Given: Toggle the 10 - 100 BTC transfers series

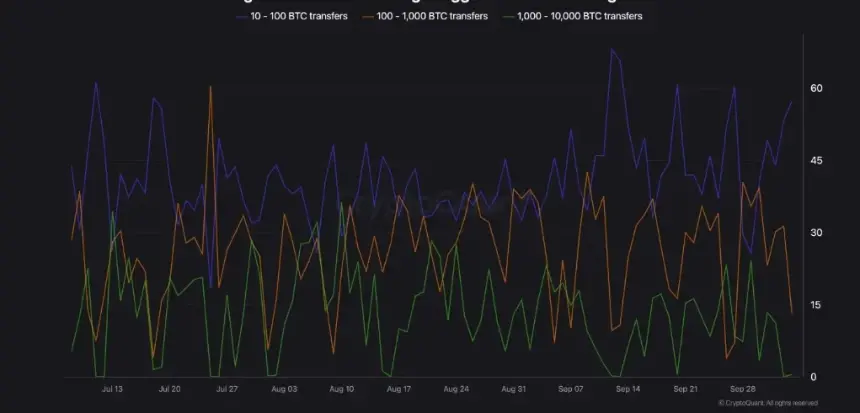Looking at the screenshot, I should click(x=292, y=16).
